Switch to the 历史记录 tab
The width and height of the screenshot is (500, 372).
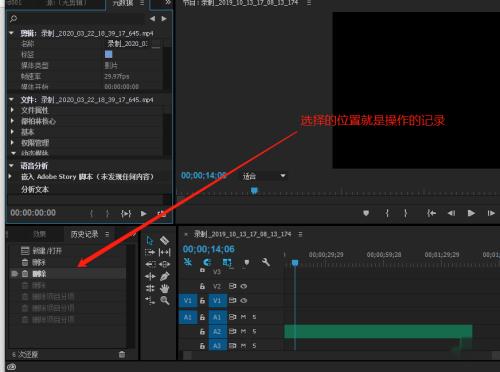(84, 234)
